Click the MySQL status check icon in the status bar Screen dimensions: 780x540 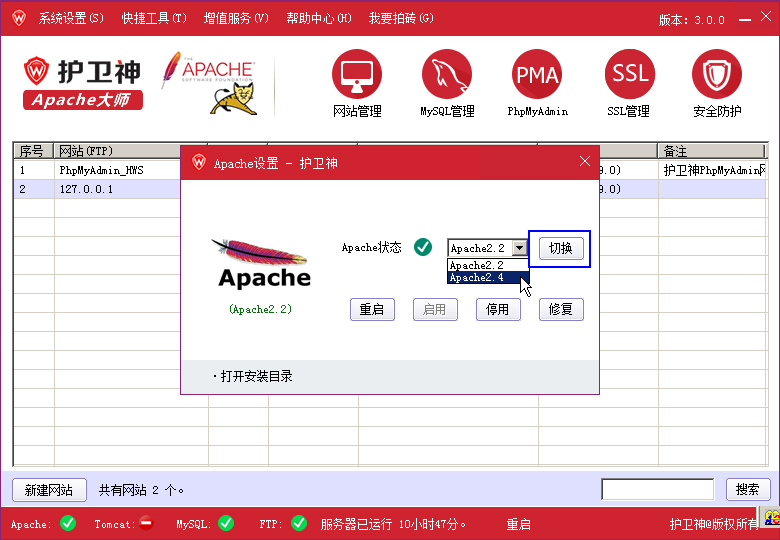pos(226,523)
